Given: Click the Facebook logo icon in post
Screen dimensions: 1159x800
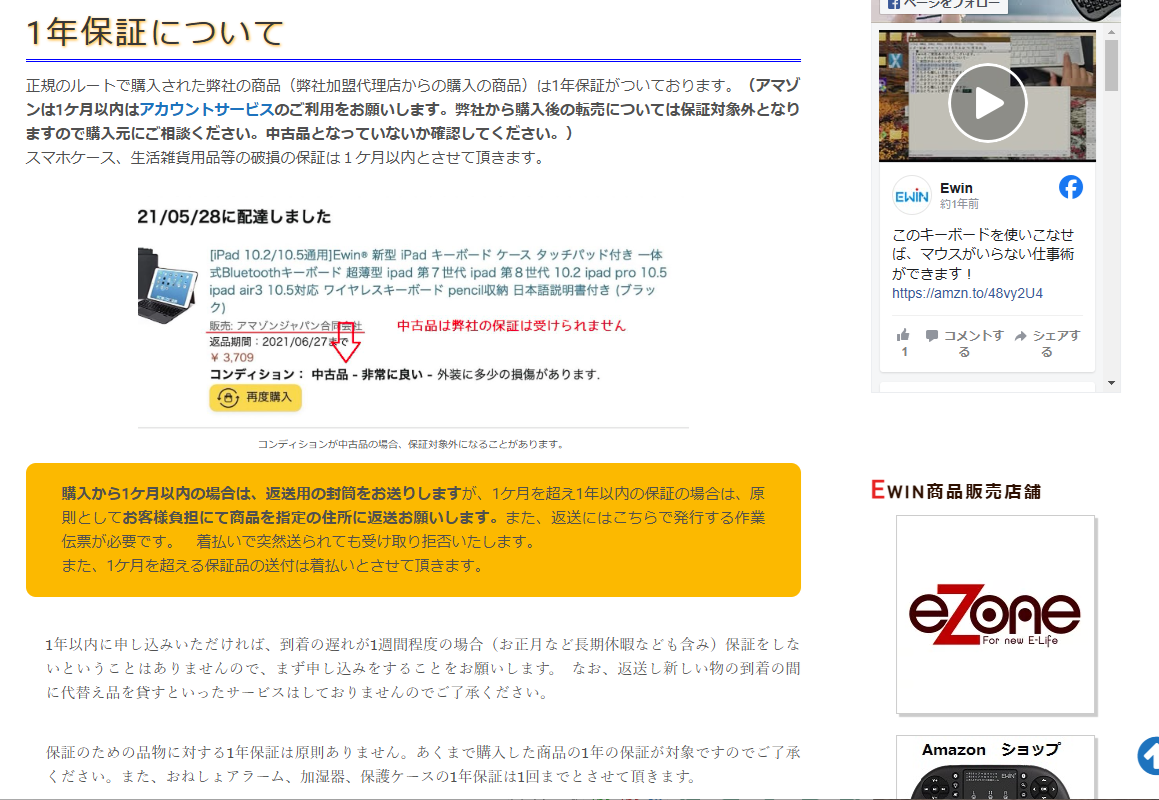Looking at the screenshot, I should click(1070, 187).
